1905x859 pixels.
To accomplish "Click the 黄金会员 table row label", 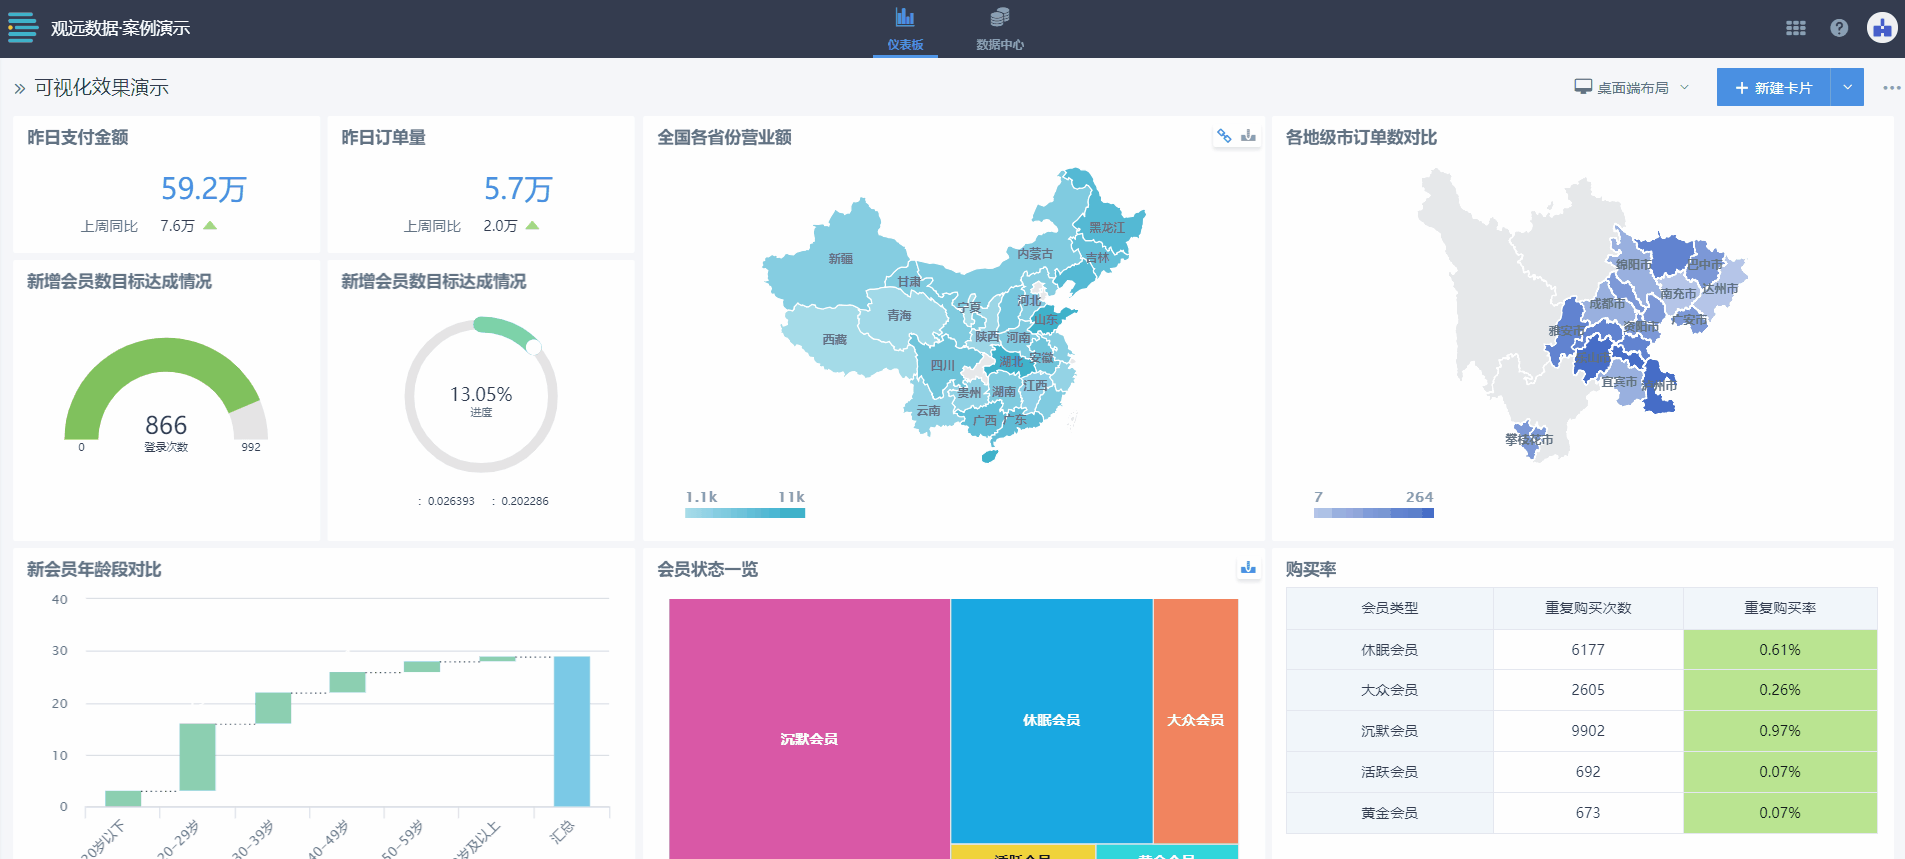I will click(1389, 813).
